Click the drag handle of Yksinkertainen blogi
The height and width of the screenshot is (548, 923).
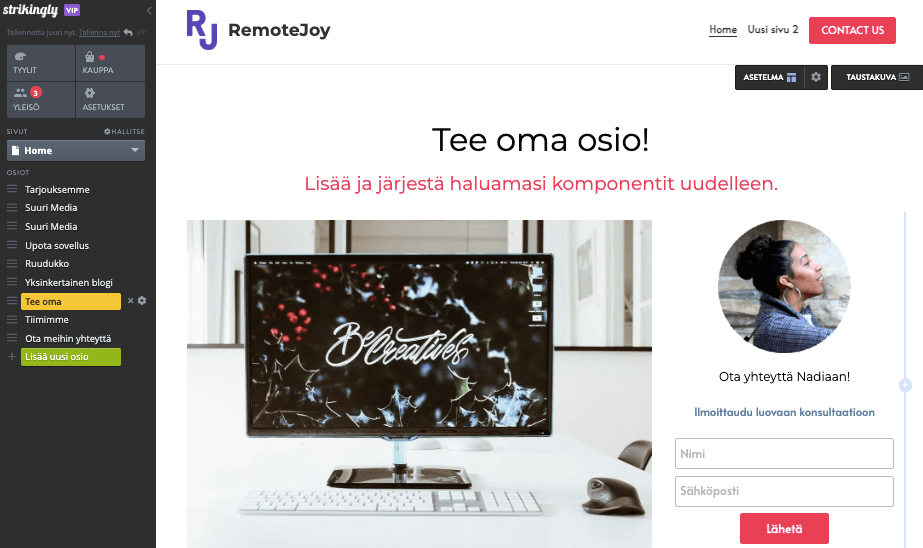12,282
